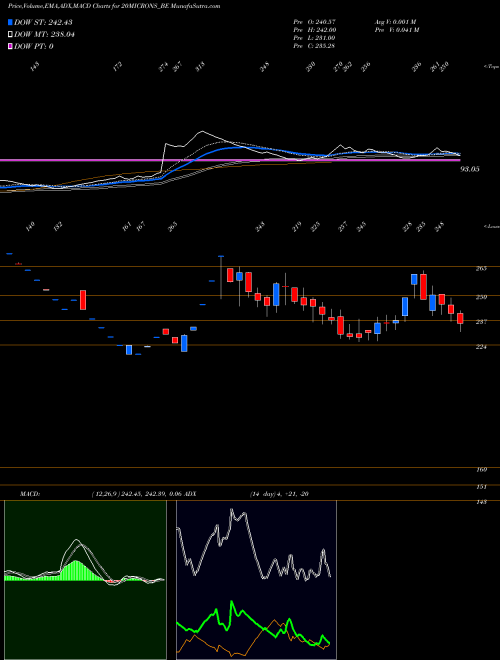Viewport: 500px width, 660px height.
Task: Click the 151 price level label
Action: [482, 487]
